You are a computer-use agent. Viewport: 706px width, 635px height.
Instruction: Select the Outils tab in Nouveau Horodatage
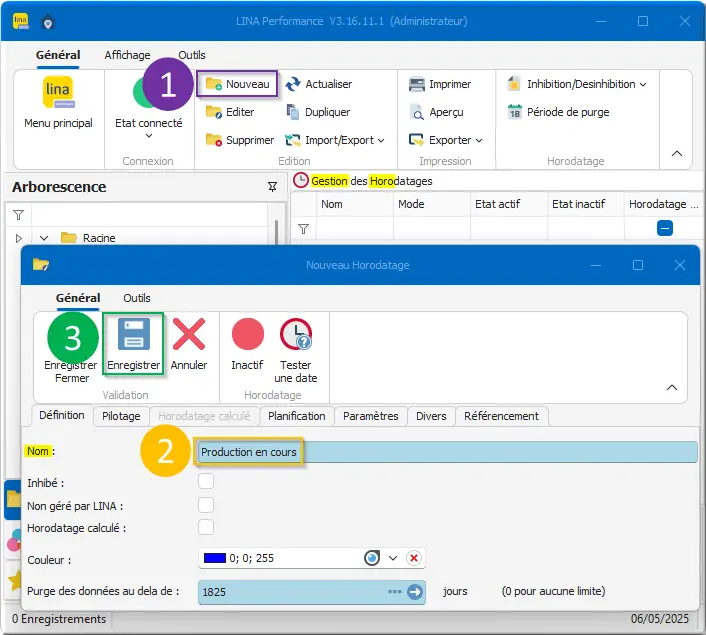click(x=137, y=298)
